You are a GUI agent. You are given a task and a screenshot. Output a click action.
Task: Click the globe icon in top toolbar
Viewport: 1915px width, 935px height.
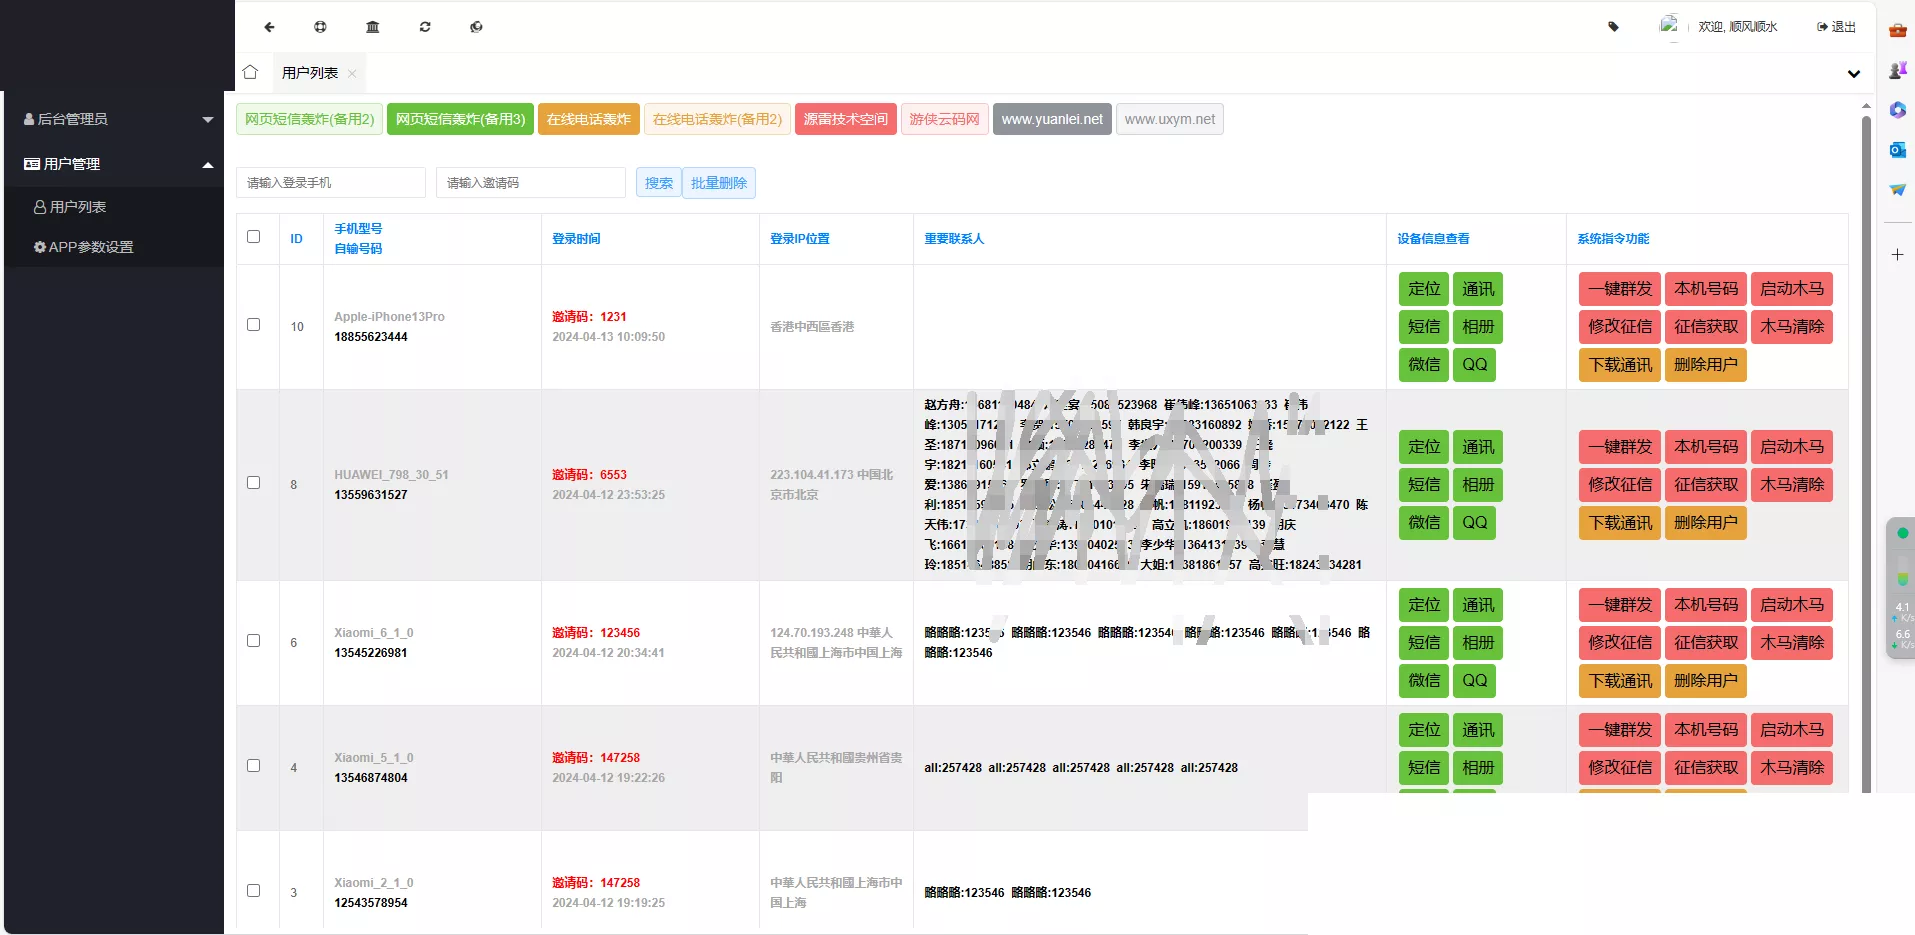476,27
